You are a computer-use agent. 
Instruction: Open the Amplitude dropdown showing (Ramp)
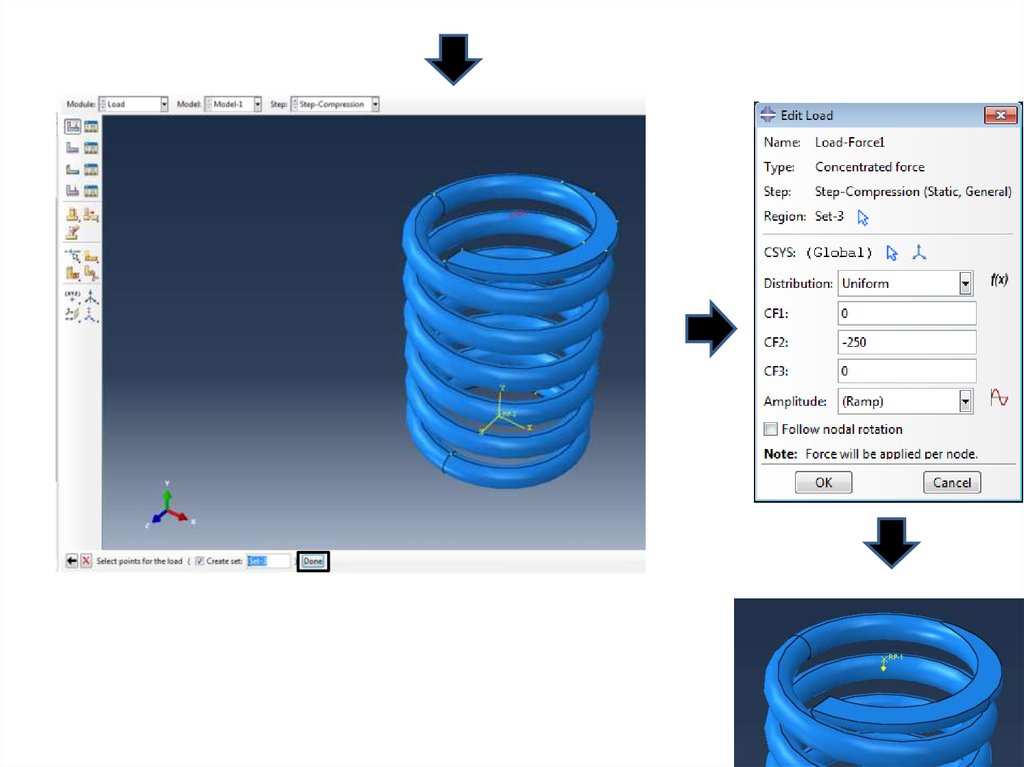[x=906, y=401]
